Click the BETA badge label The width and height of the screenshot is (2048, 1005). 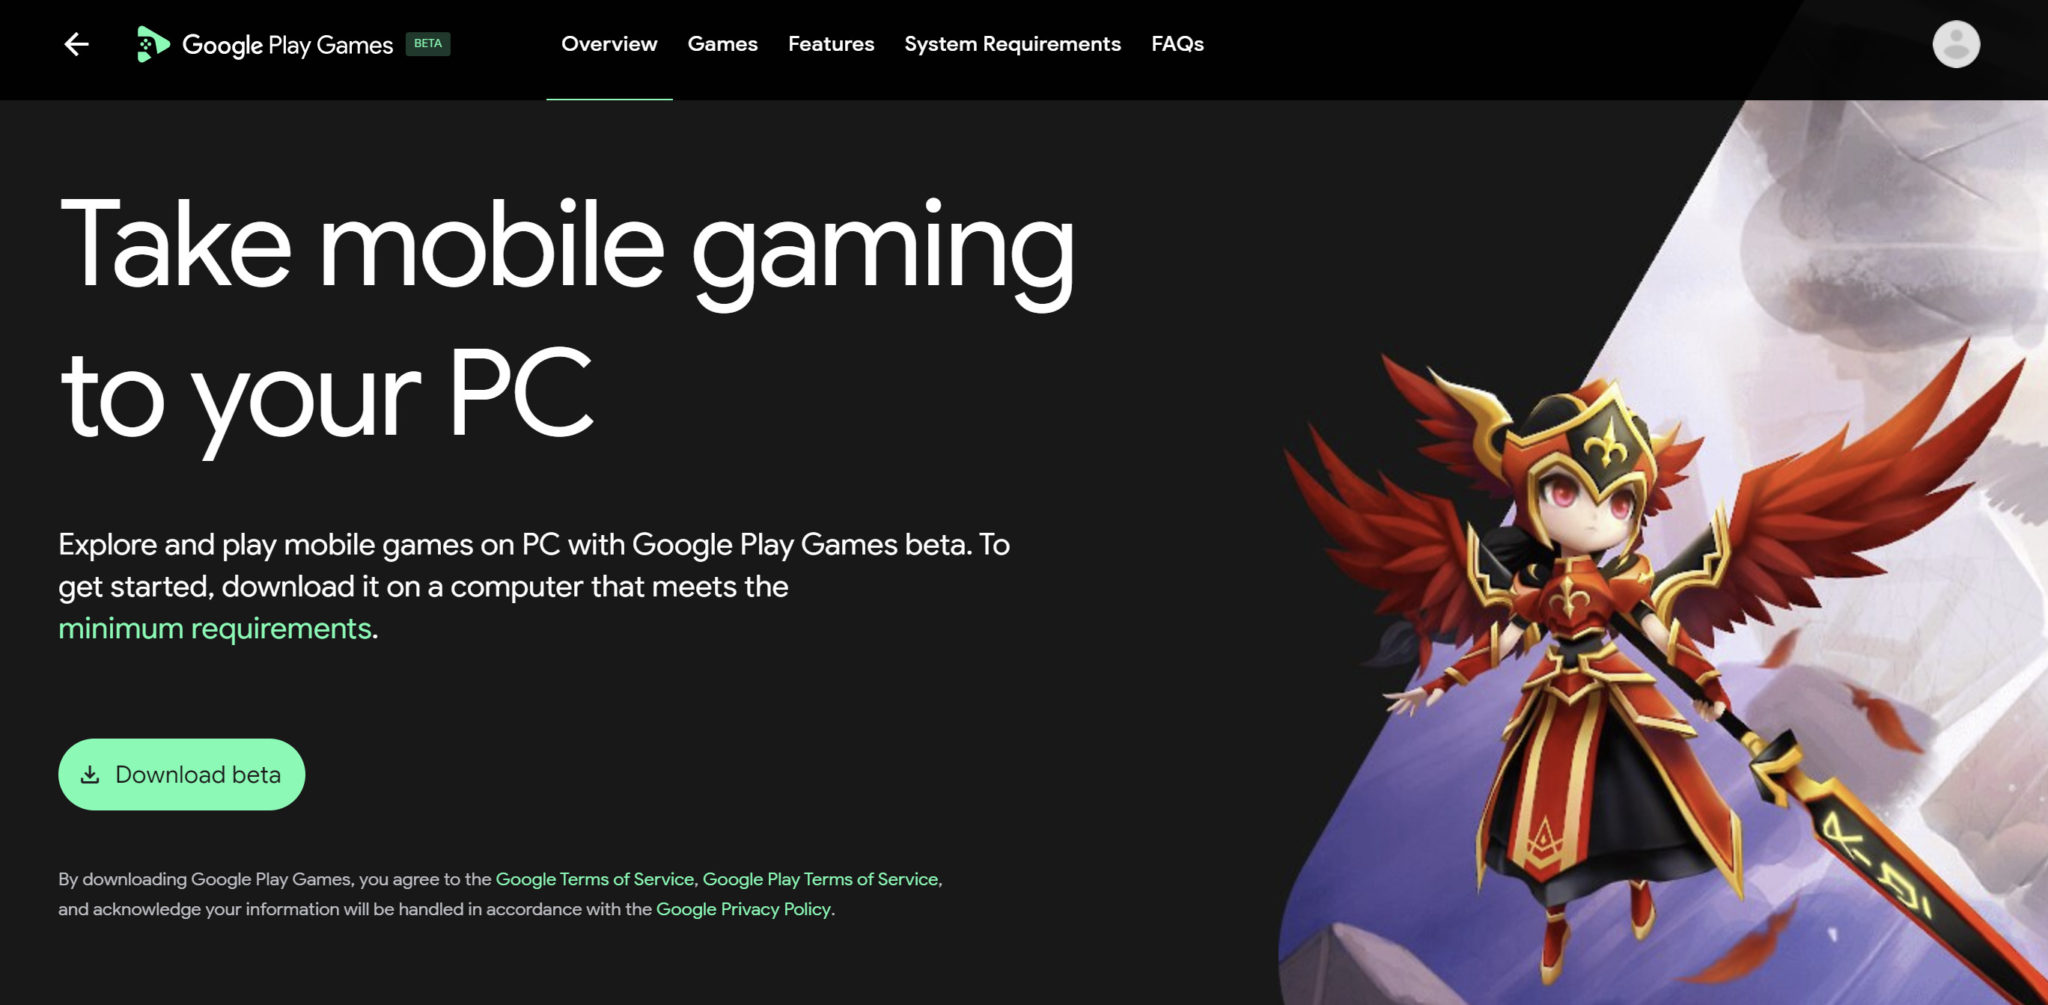(x=428, y=44)
